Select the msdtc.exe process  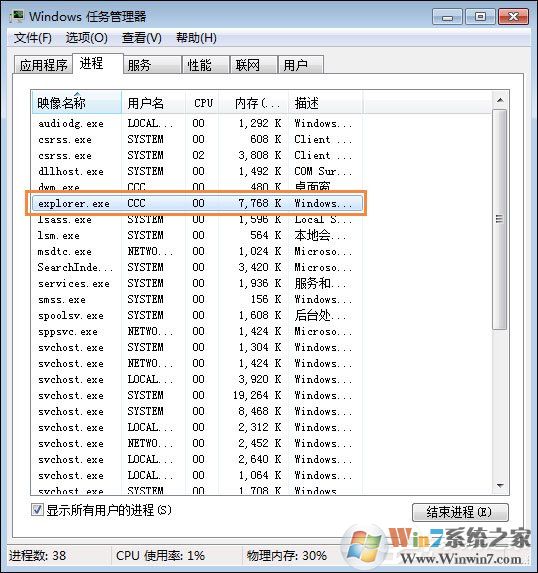[197, 252]
